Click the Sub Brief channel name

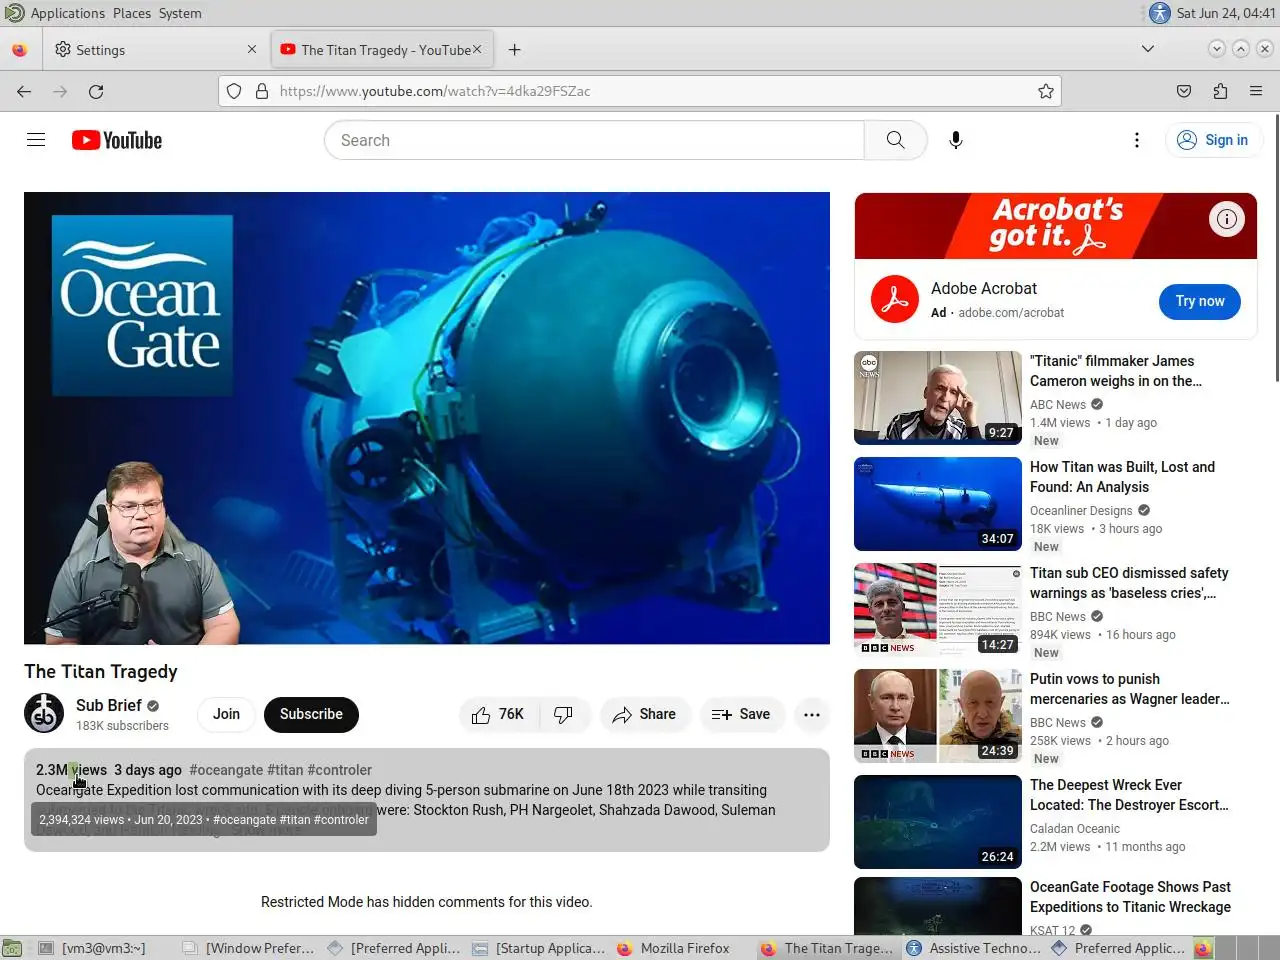pos(109,705)
